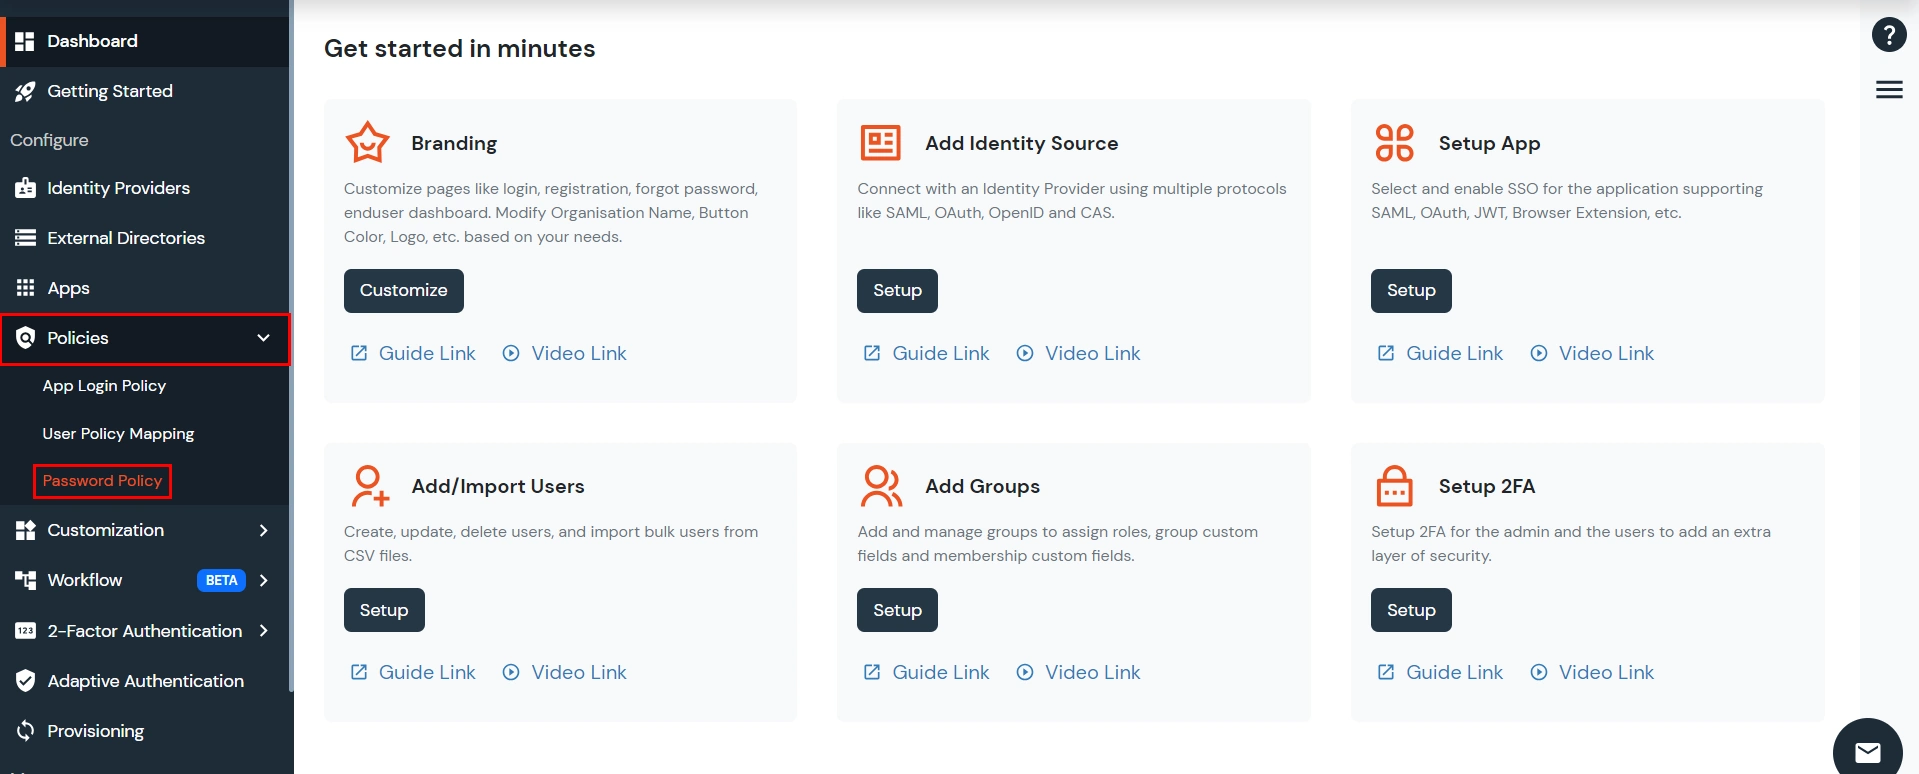This screenshot has height=774, width=1919.
Task: Click the Add Groups people icon
Action: point(881,486)
